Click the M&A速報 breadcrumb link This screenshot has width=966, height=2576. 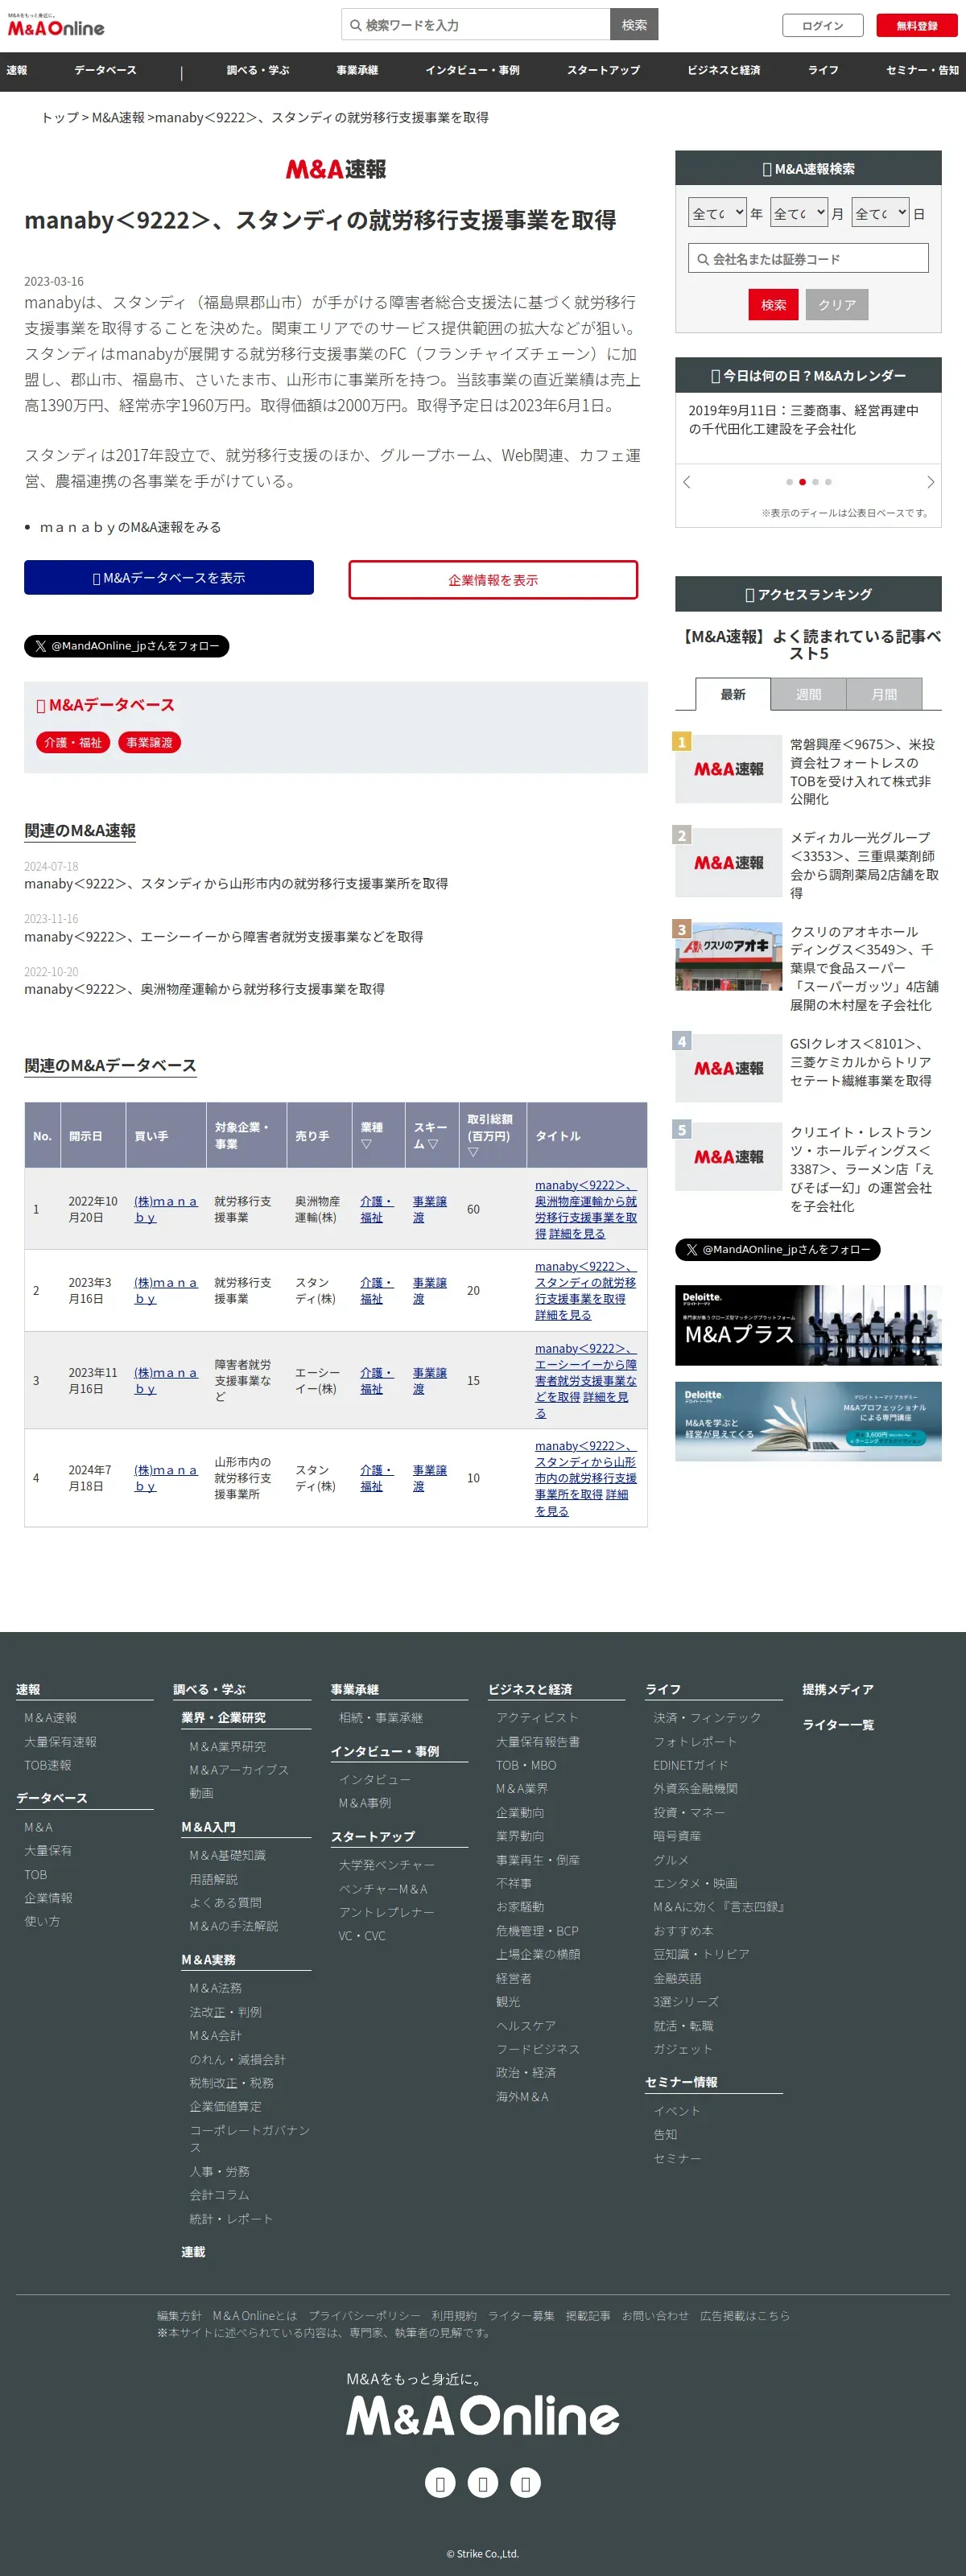118,118
